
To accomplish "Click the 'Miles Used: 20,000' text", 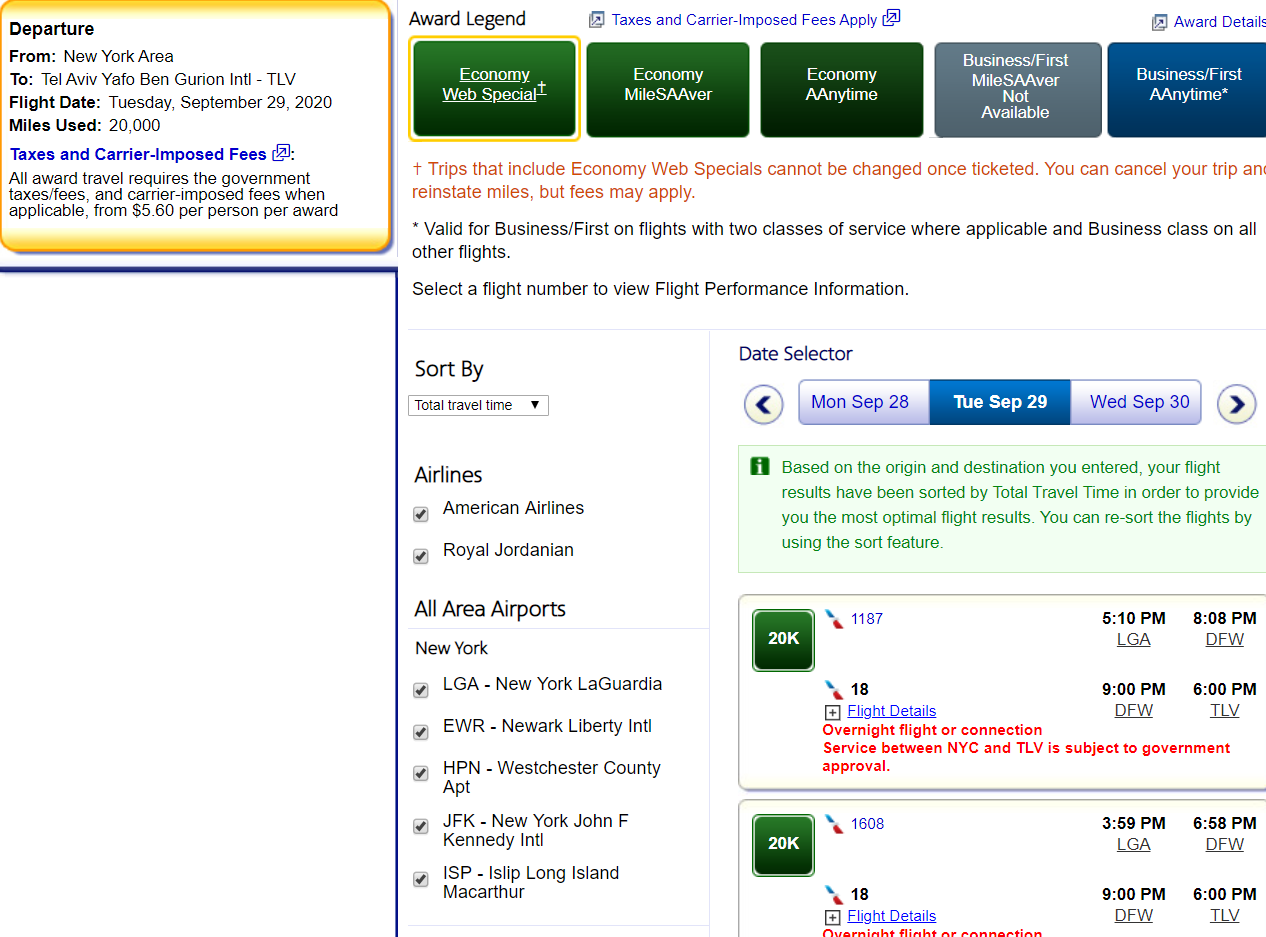I will [x=85, y=126].
